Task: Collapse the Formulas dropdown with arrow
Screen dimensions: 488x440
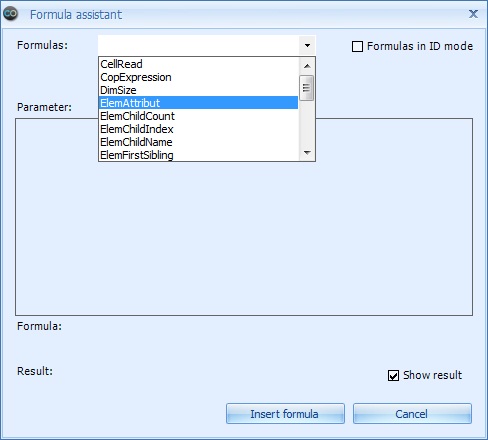Action: [x=307, y=45]
